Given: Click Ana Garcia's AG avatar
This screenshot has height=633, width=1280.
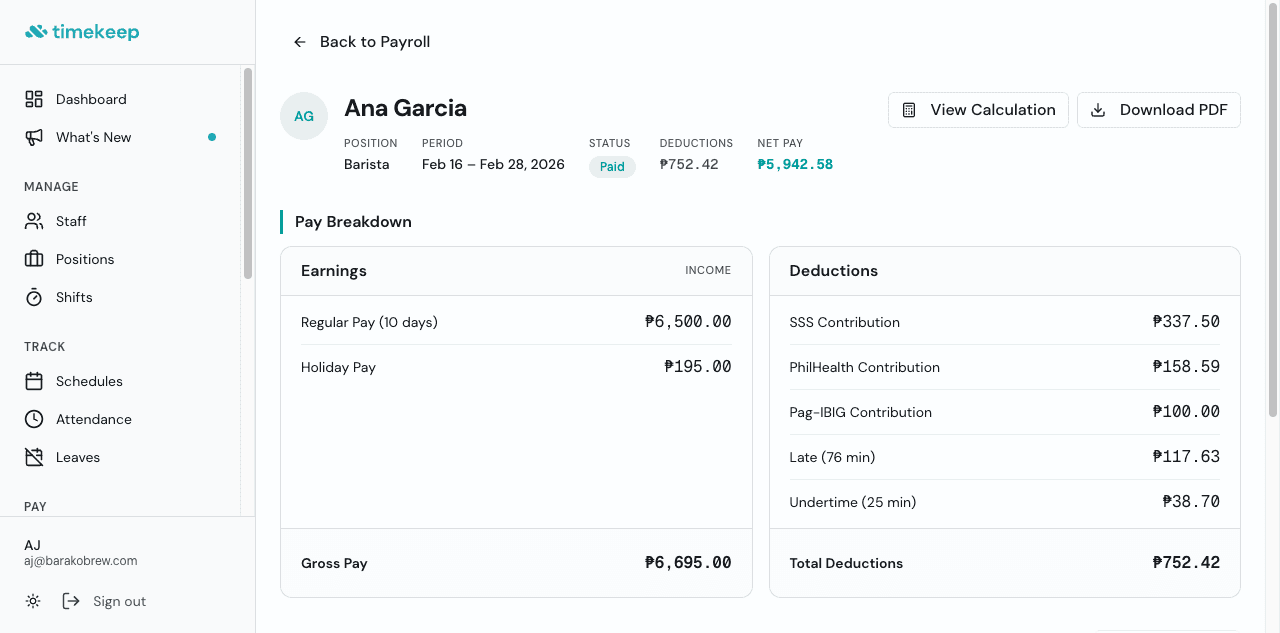Looking at the screenshot, I should click(303, 116).
